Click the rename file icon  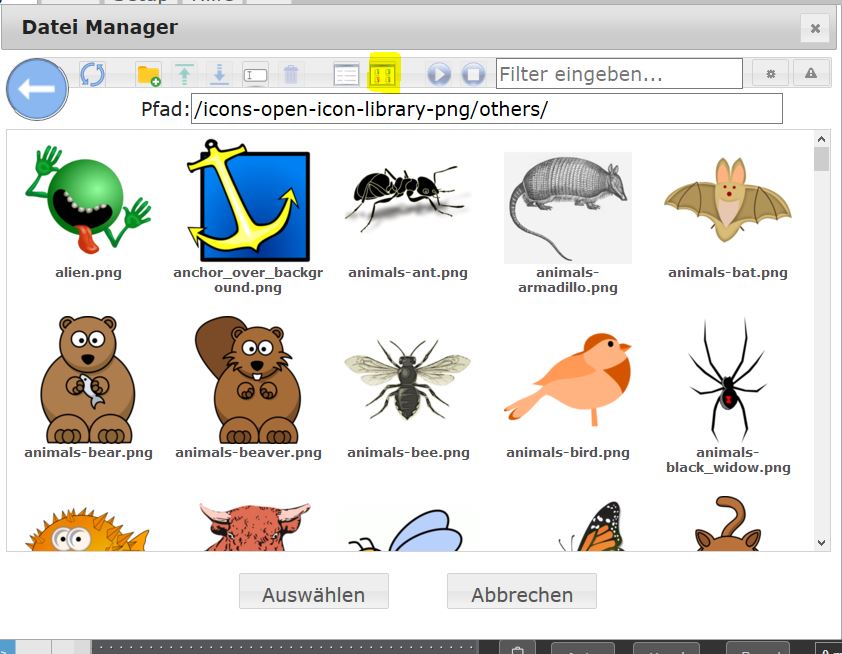point(256,74)
